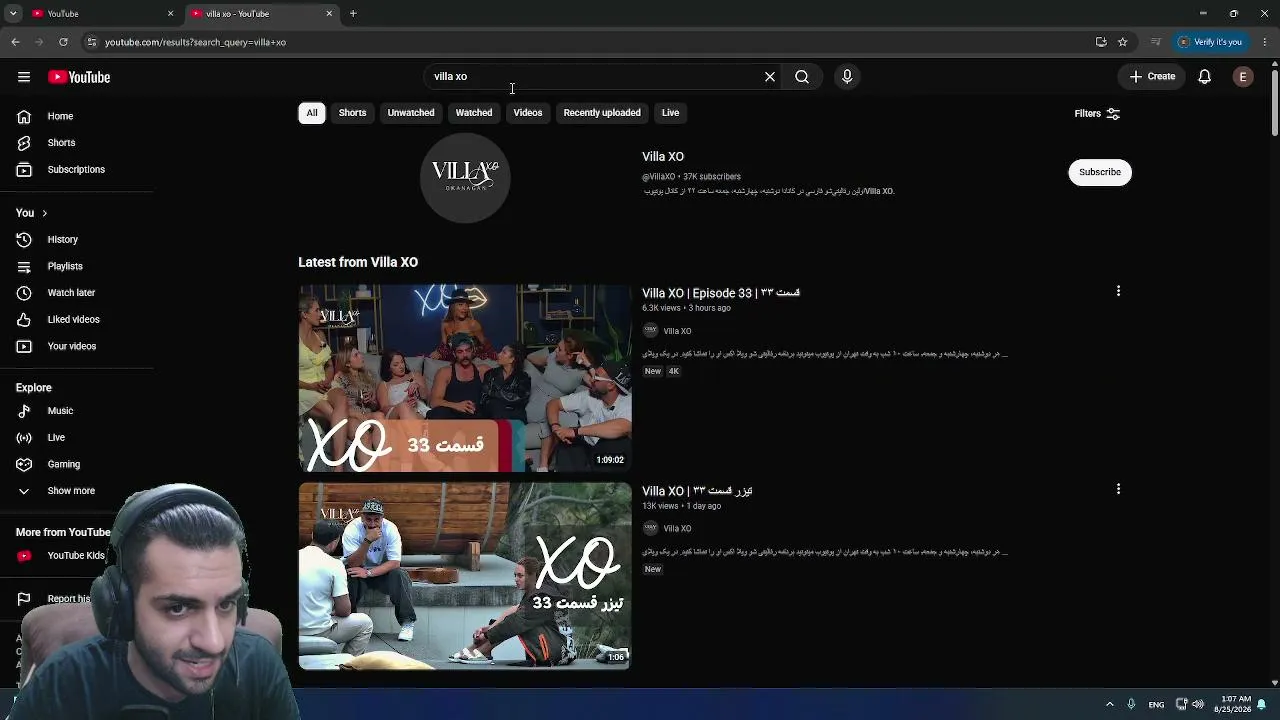Open Chrome's three-dot menu
The height and width of the screenshot is (720, 1280).
(x=1265, y=42)
